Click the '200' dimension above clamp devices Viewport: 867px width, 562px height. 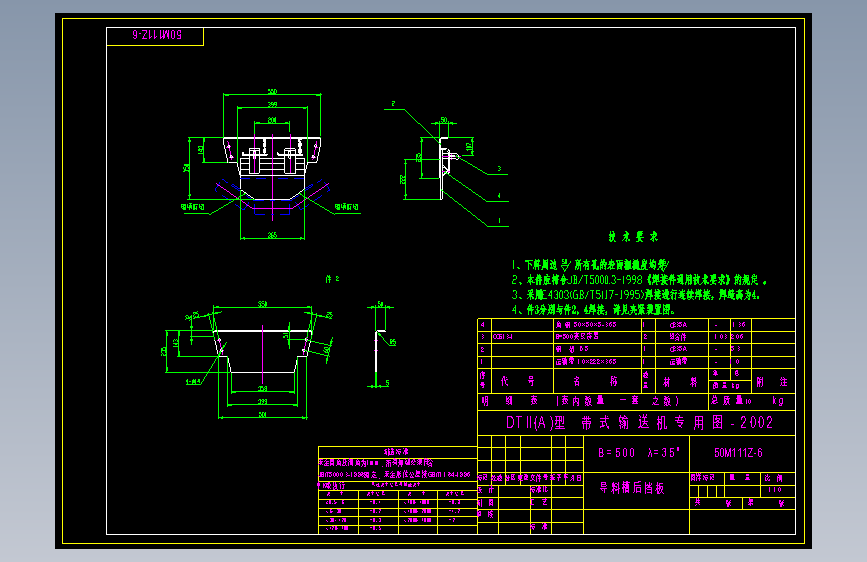[x=272, y=119]
